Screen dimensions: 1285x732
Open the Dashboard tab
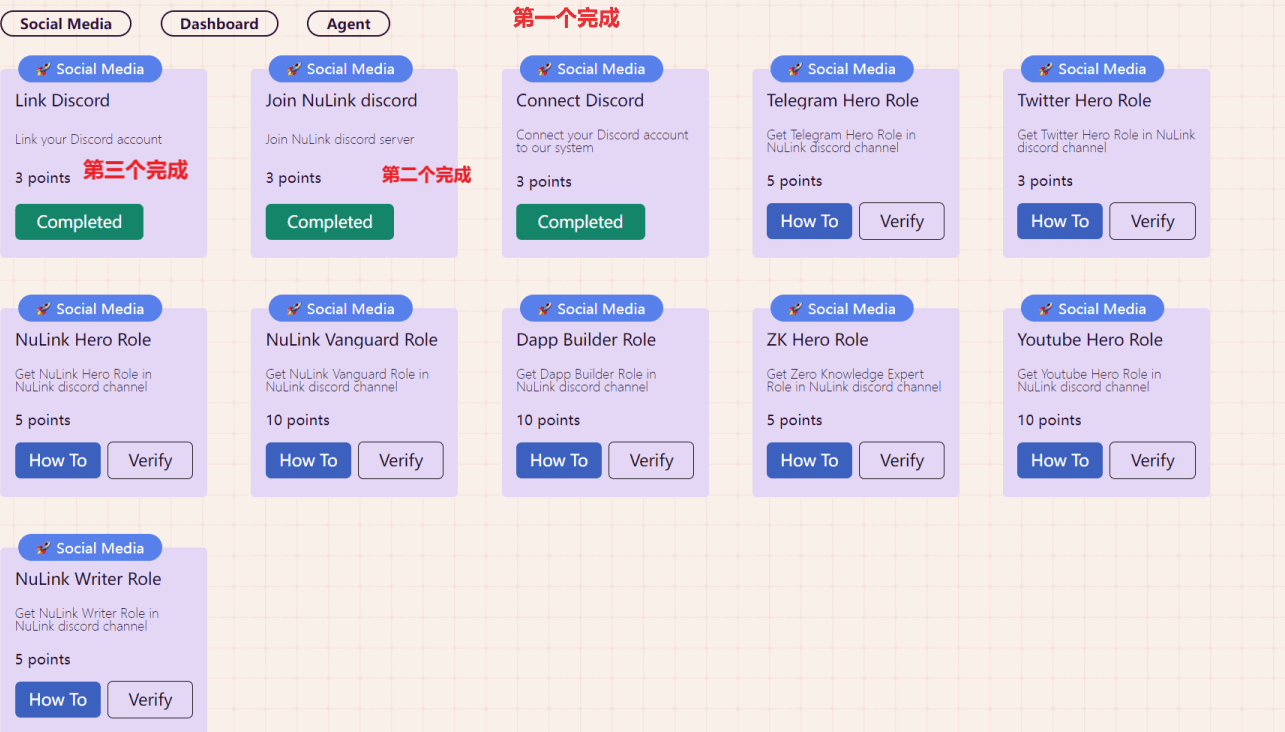coord(219,24)
